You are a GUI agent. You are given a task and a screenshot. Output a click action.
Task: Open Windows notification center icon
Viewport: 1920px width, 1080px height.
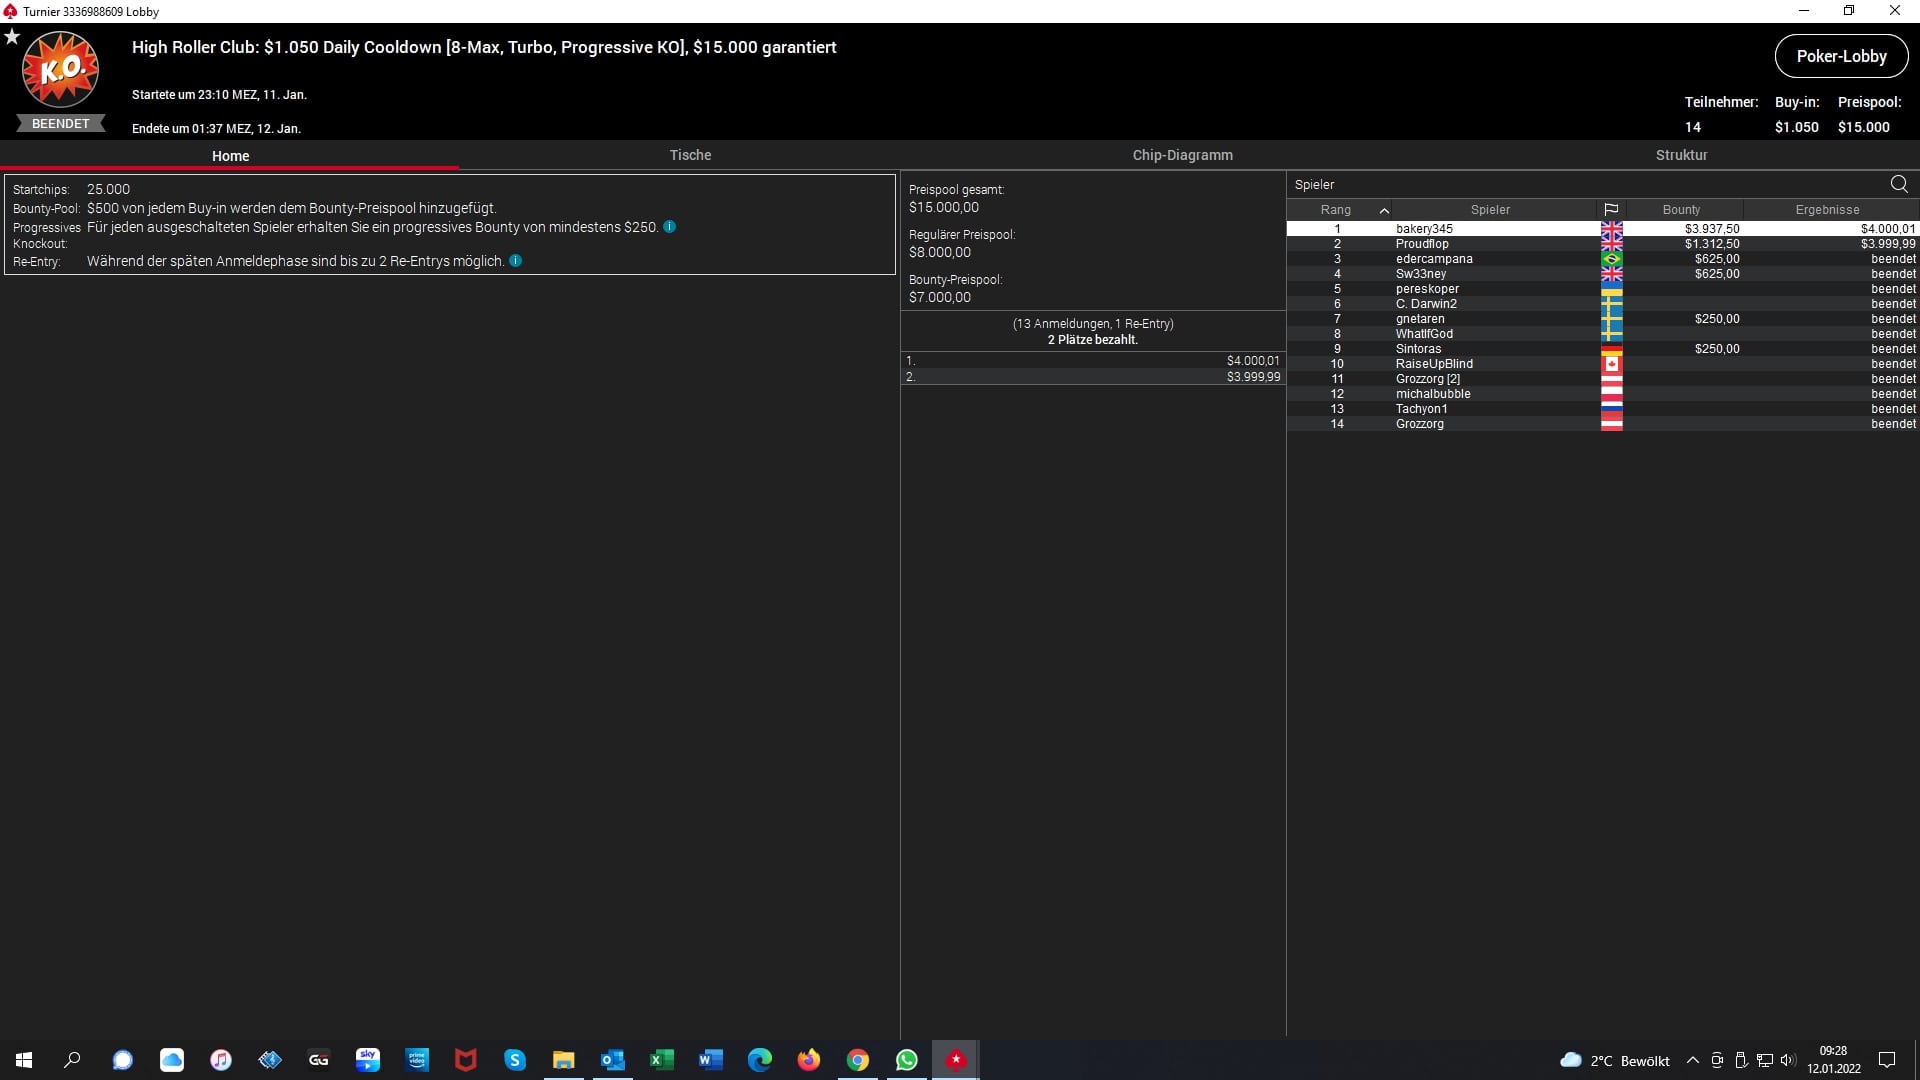click(1887, 1060)
